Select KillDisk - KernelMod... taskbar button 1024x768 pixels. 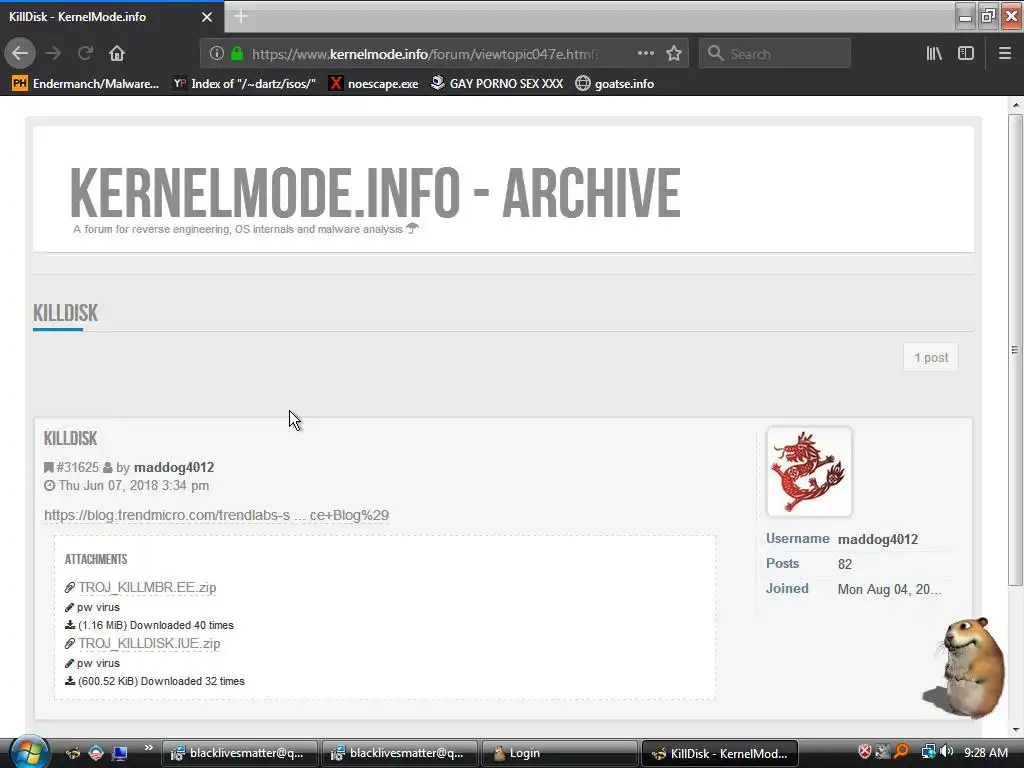point(720,753)
